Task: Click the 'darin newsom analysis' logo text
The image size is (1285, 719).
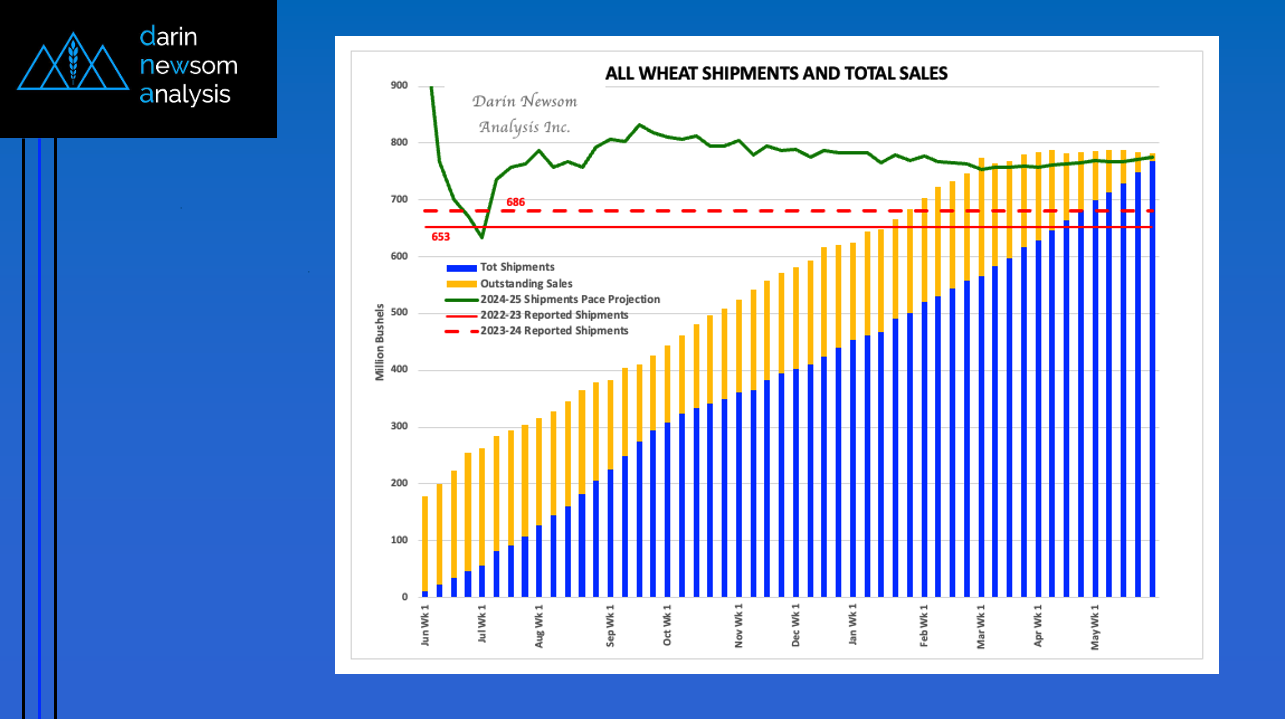Action: coord(189,66)
